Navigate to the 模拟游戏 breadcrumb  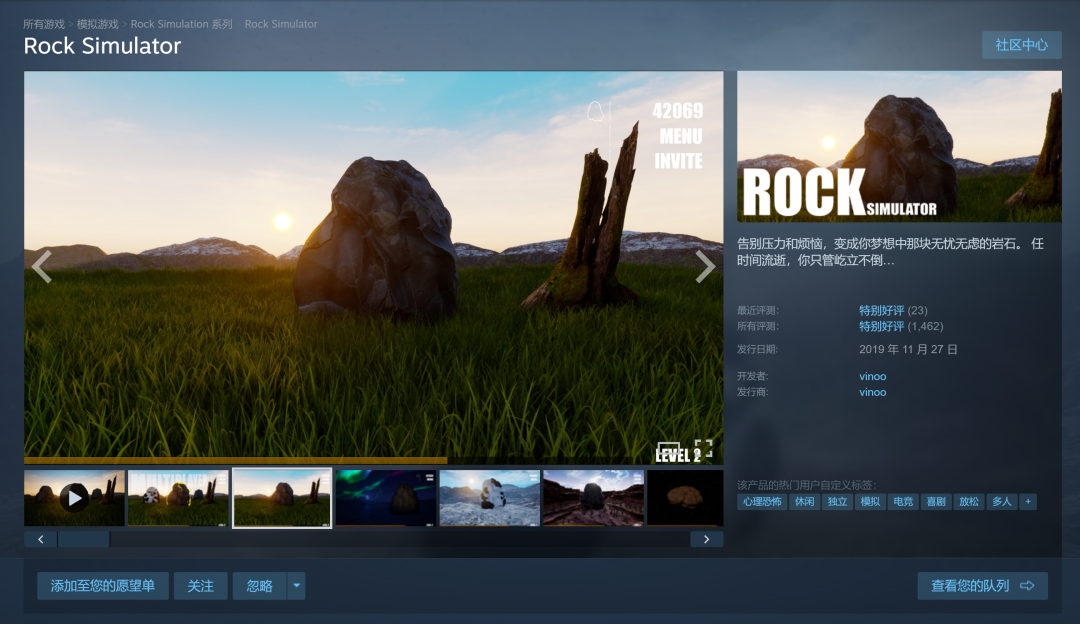(97, 24)
